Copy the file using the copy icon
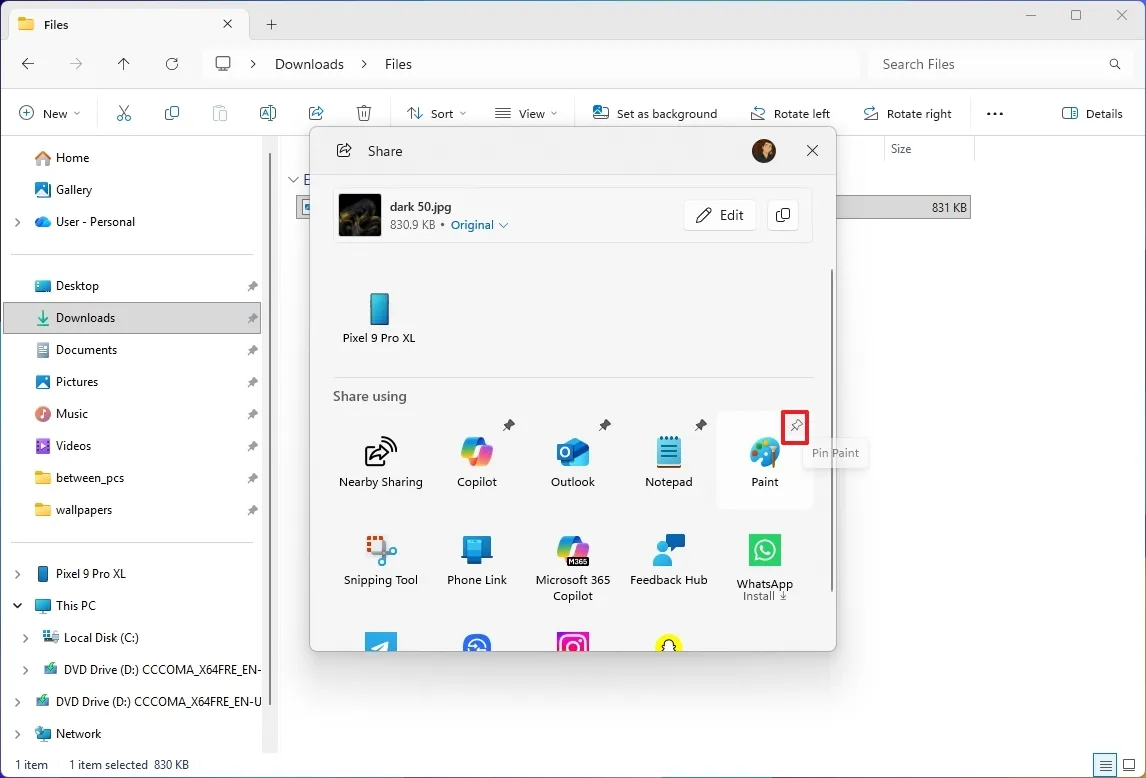The image size is (1146, 778). click(x=783, y=214)
